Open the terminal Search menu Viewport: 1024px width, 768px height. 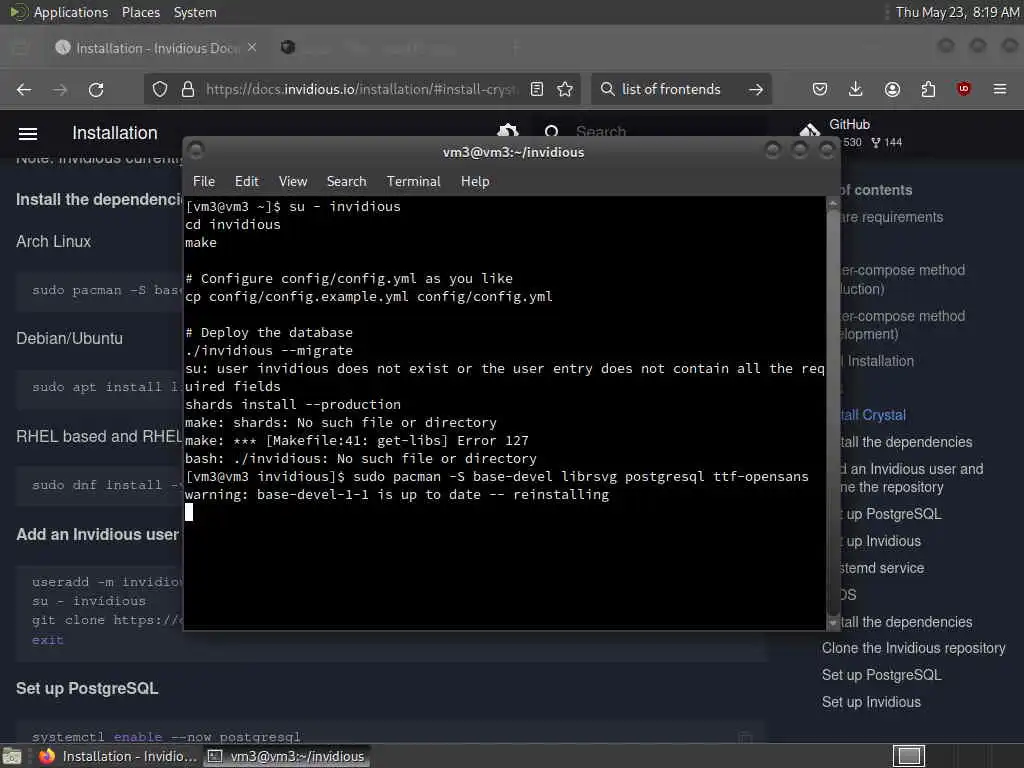346,182
